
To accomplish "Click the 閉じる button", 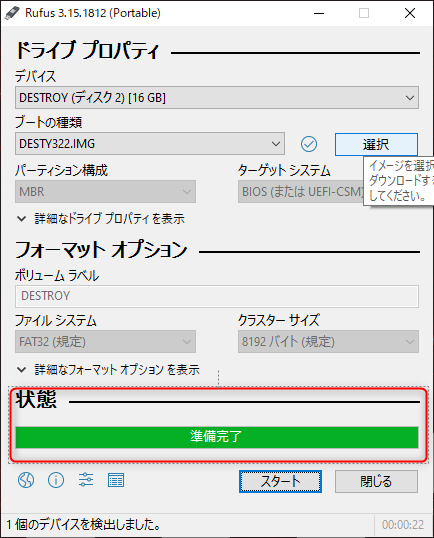I will point(376,481).
